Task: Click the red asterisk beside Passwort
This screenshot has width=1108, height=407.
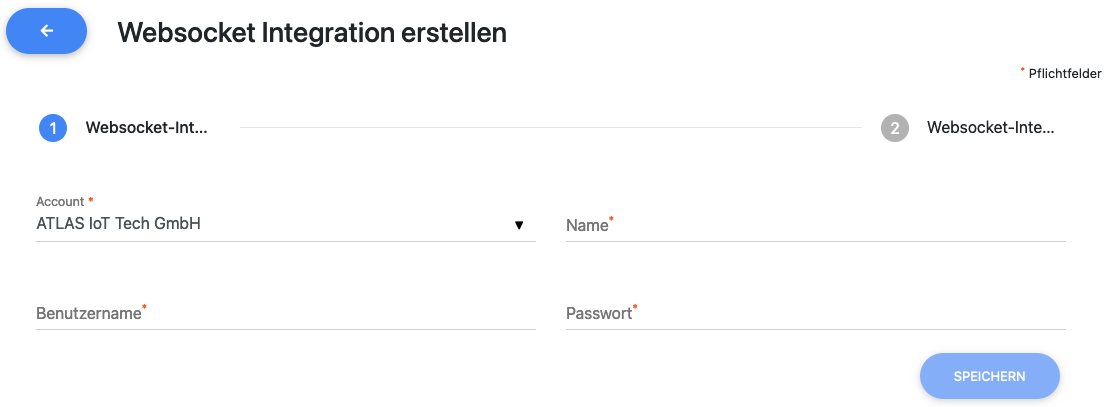Action: [635, 307]
